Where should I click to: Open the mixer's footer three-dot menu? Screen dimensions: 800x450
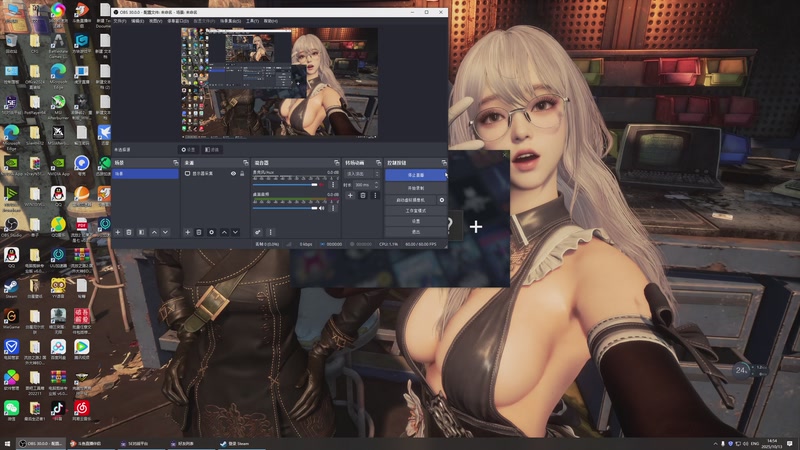click(270, 232)
